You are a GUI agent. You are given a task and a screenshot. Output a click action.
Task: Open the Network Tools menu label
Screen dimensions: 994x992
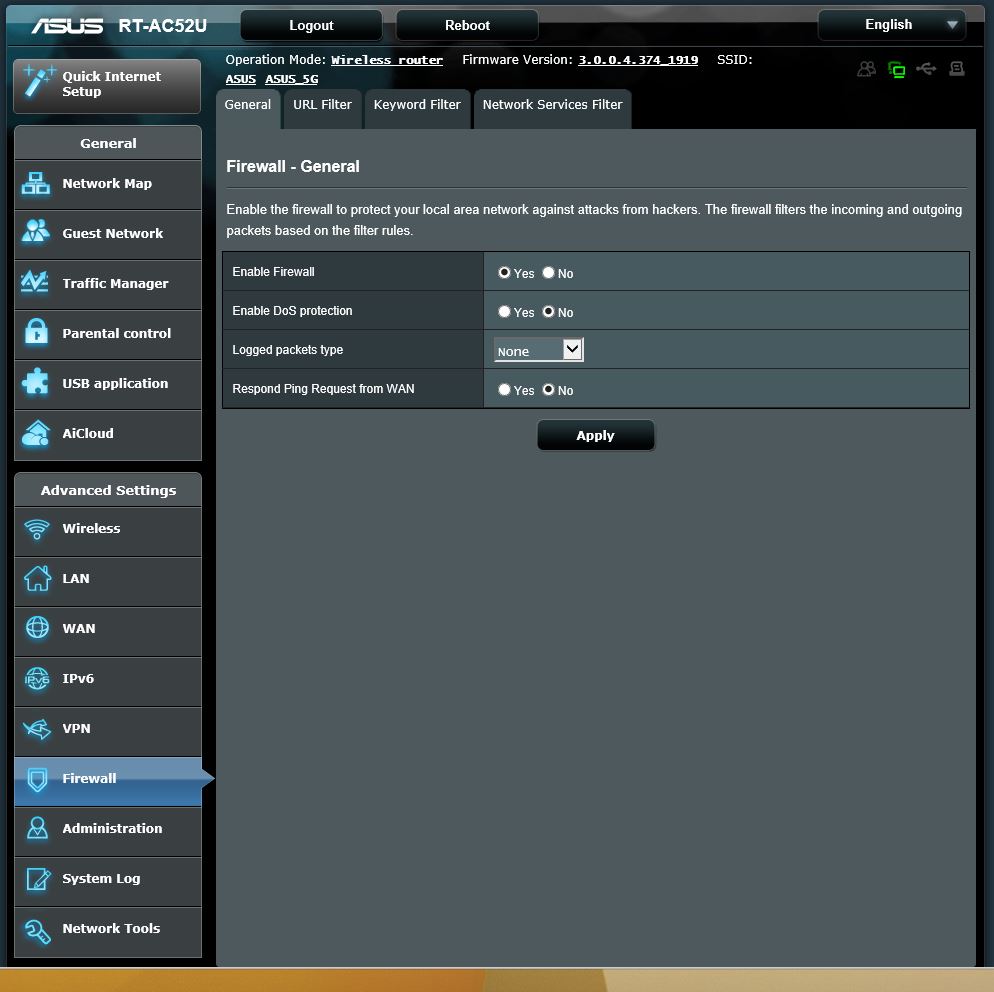(x=112, y=929)
